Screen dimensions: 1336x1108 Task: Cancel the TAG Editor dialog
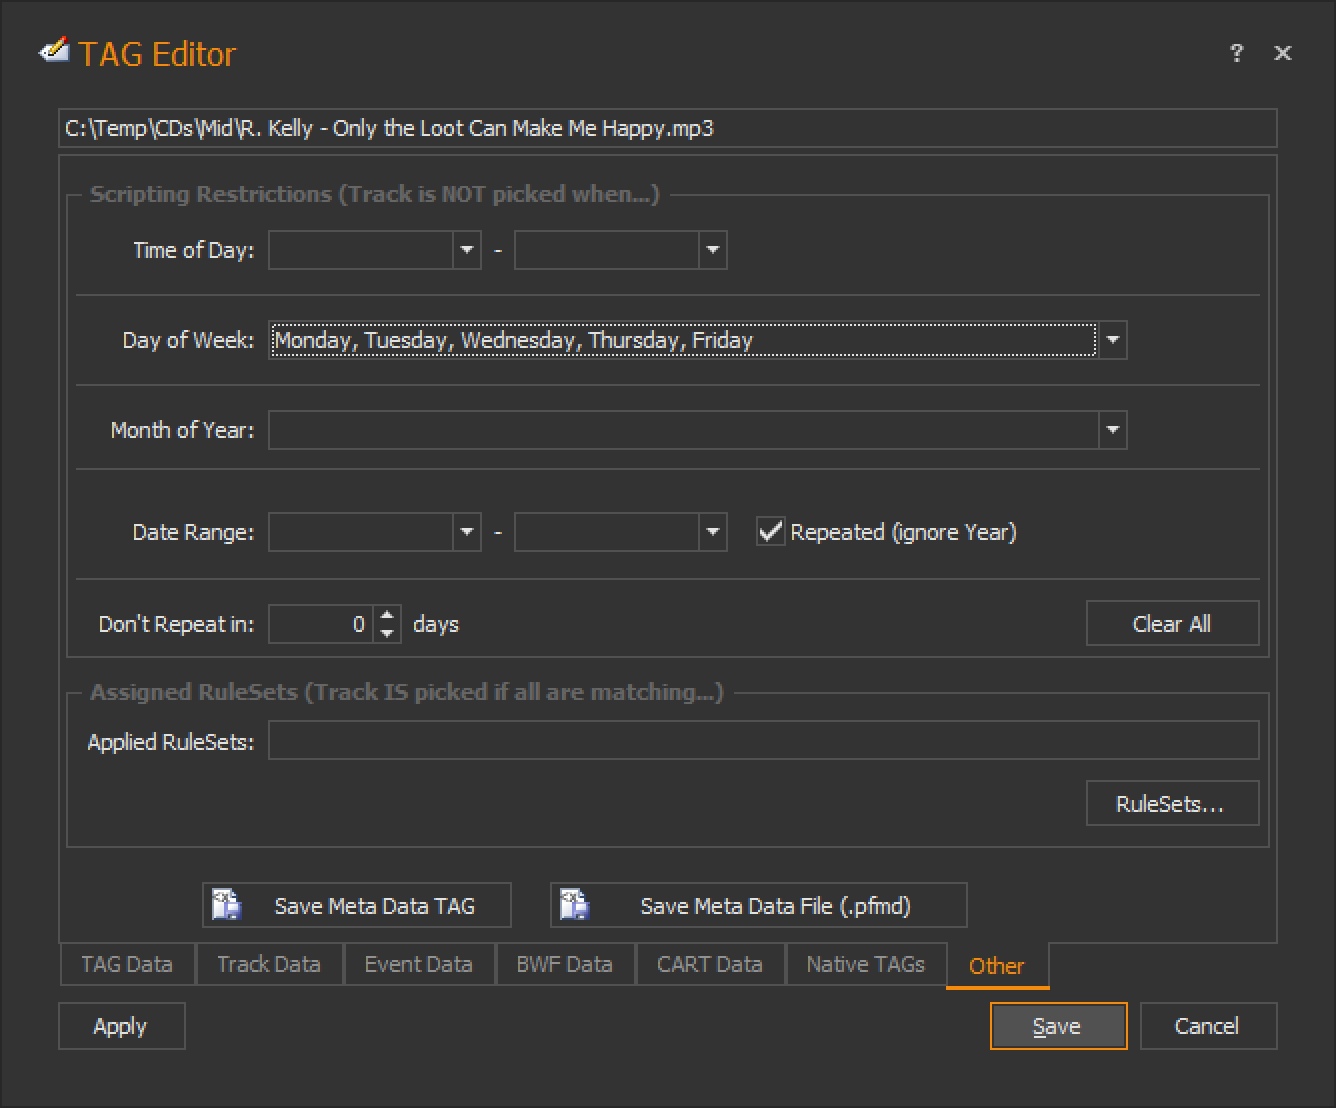point(1208,1026)
